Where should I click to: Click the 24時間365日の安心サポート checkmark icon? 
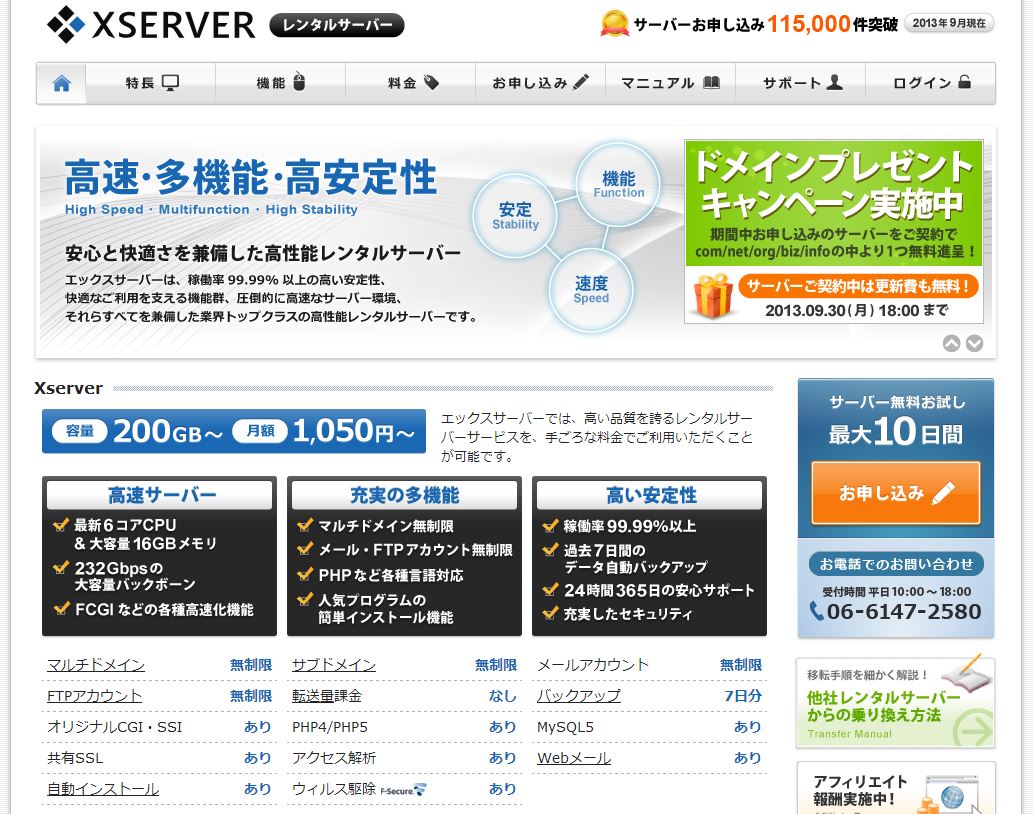coord(551,589)
